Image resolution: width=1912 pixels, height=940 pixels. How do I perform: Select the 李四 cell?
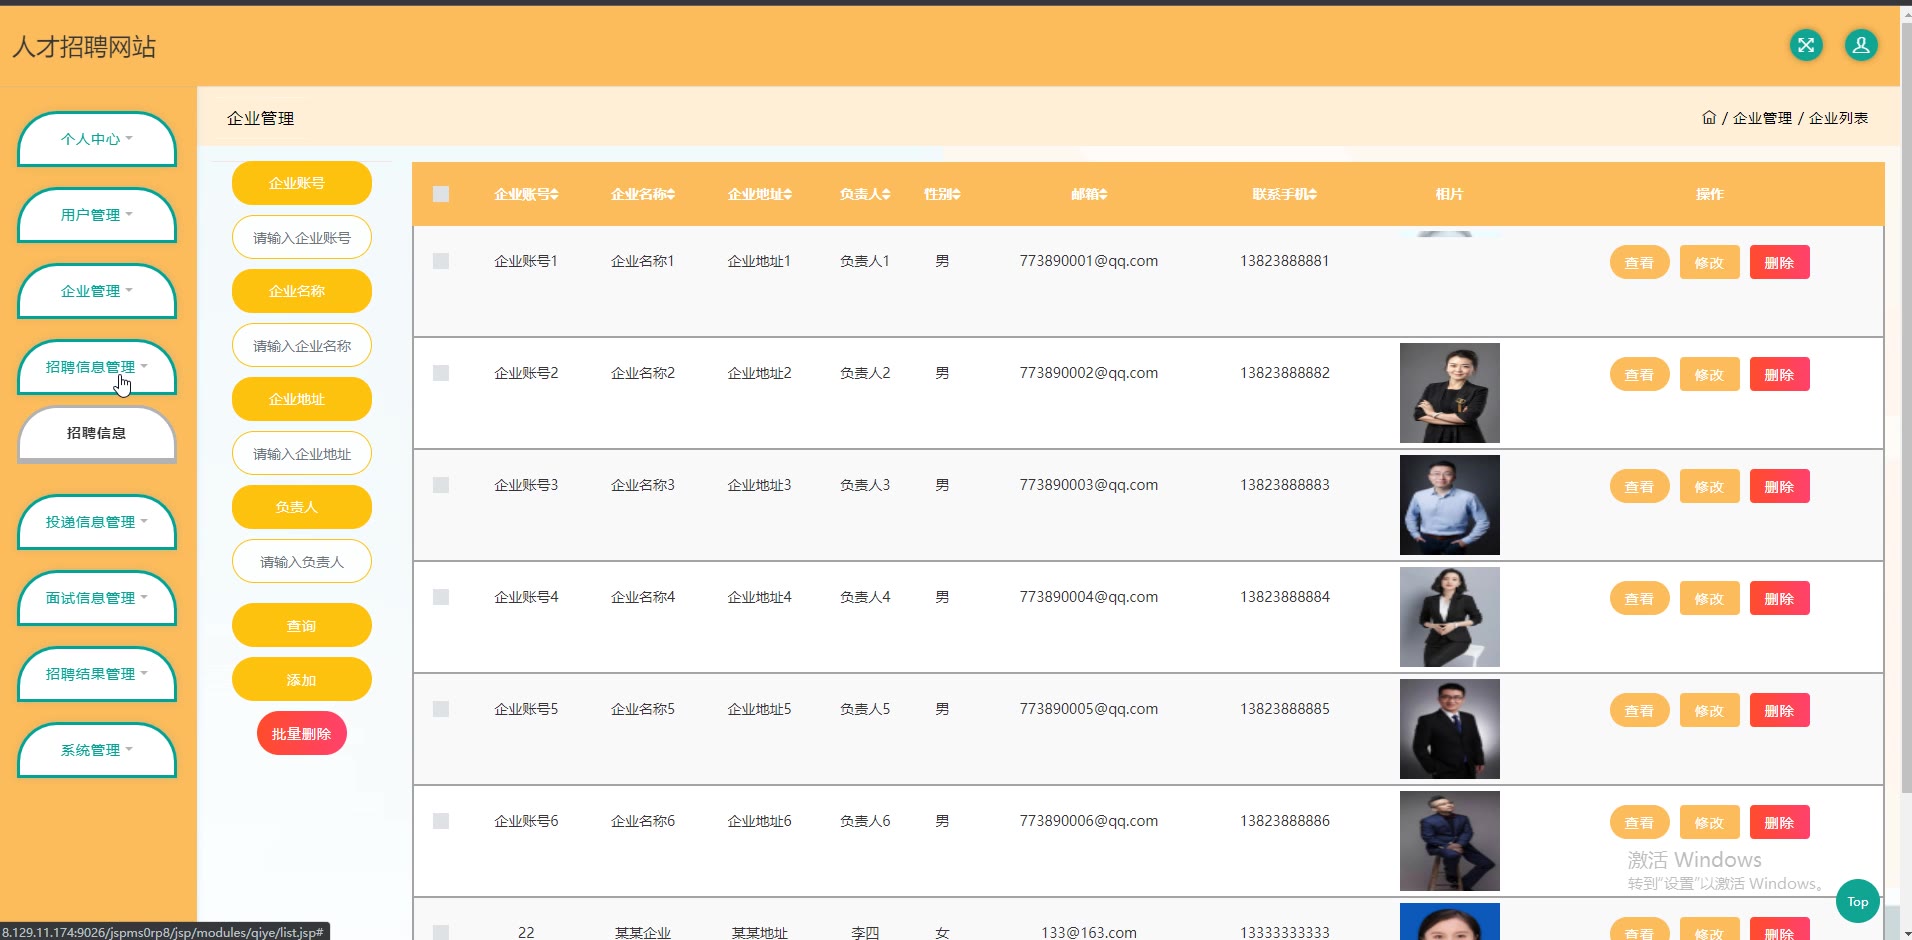tap(865, 932)
